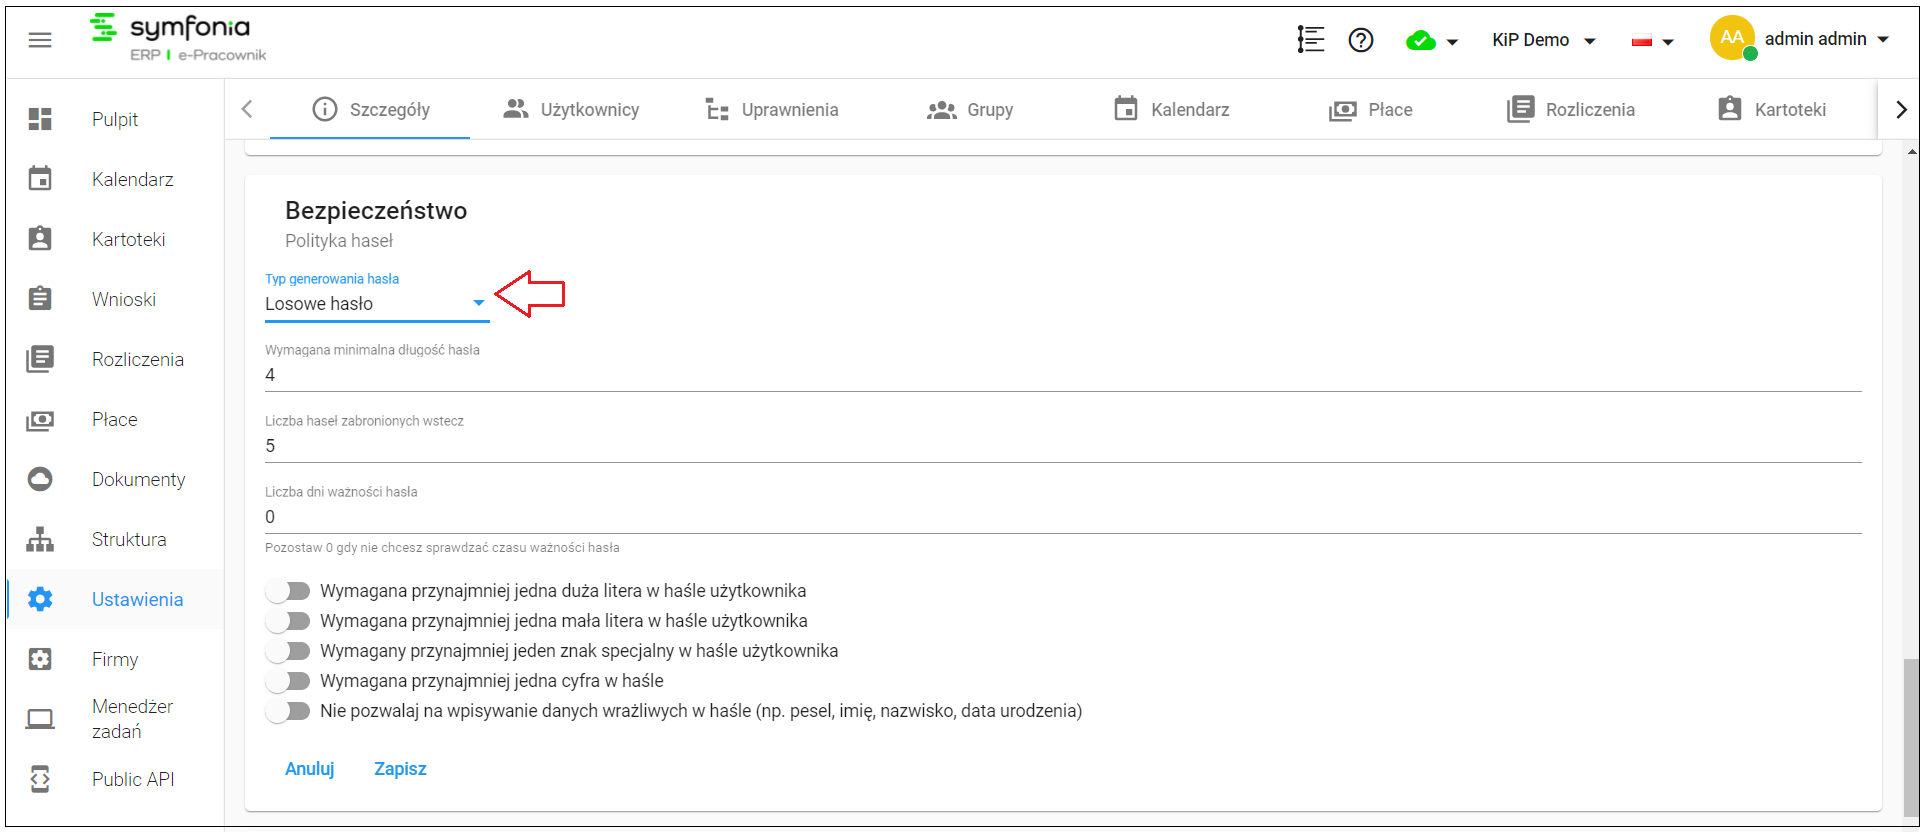1927x836 pixels.
Task: Click the Menedżer zadań laptop icon
Action: 40,719
